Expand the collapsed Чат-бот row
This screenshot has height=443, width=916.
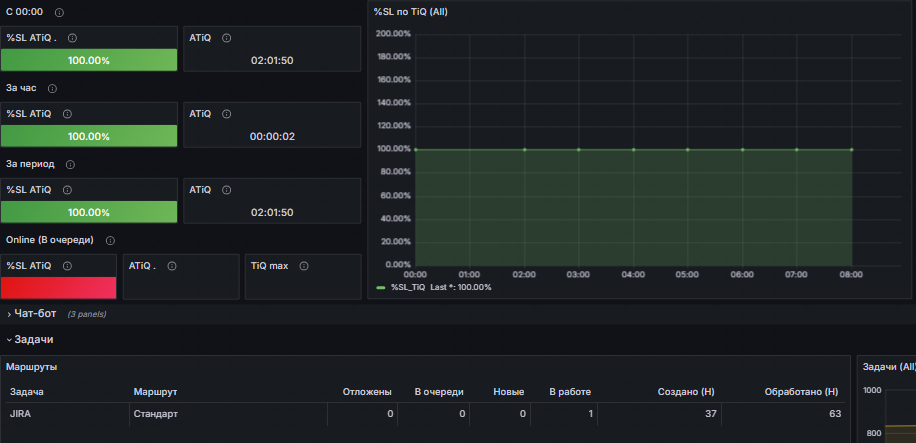(35, 314)
